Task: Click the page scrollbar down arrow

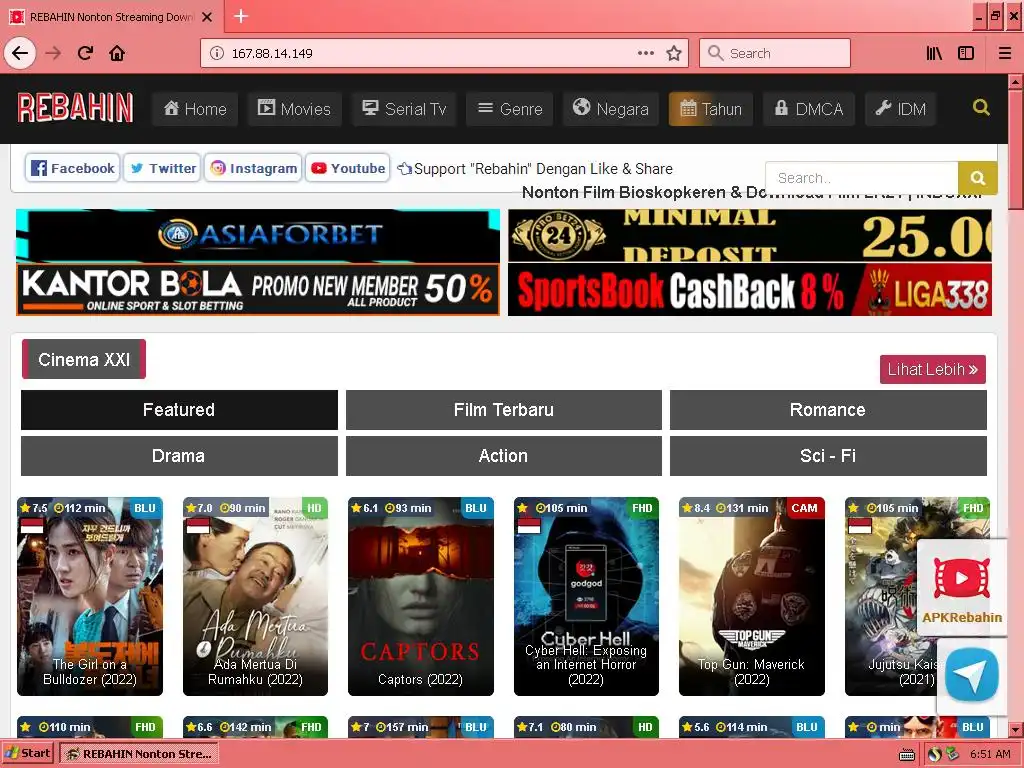Action: coord(1016,729)
